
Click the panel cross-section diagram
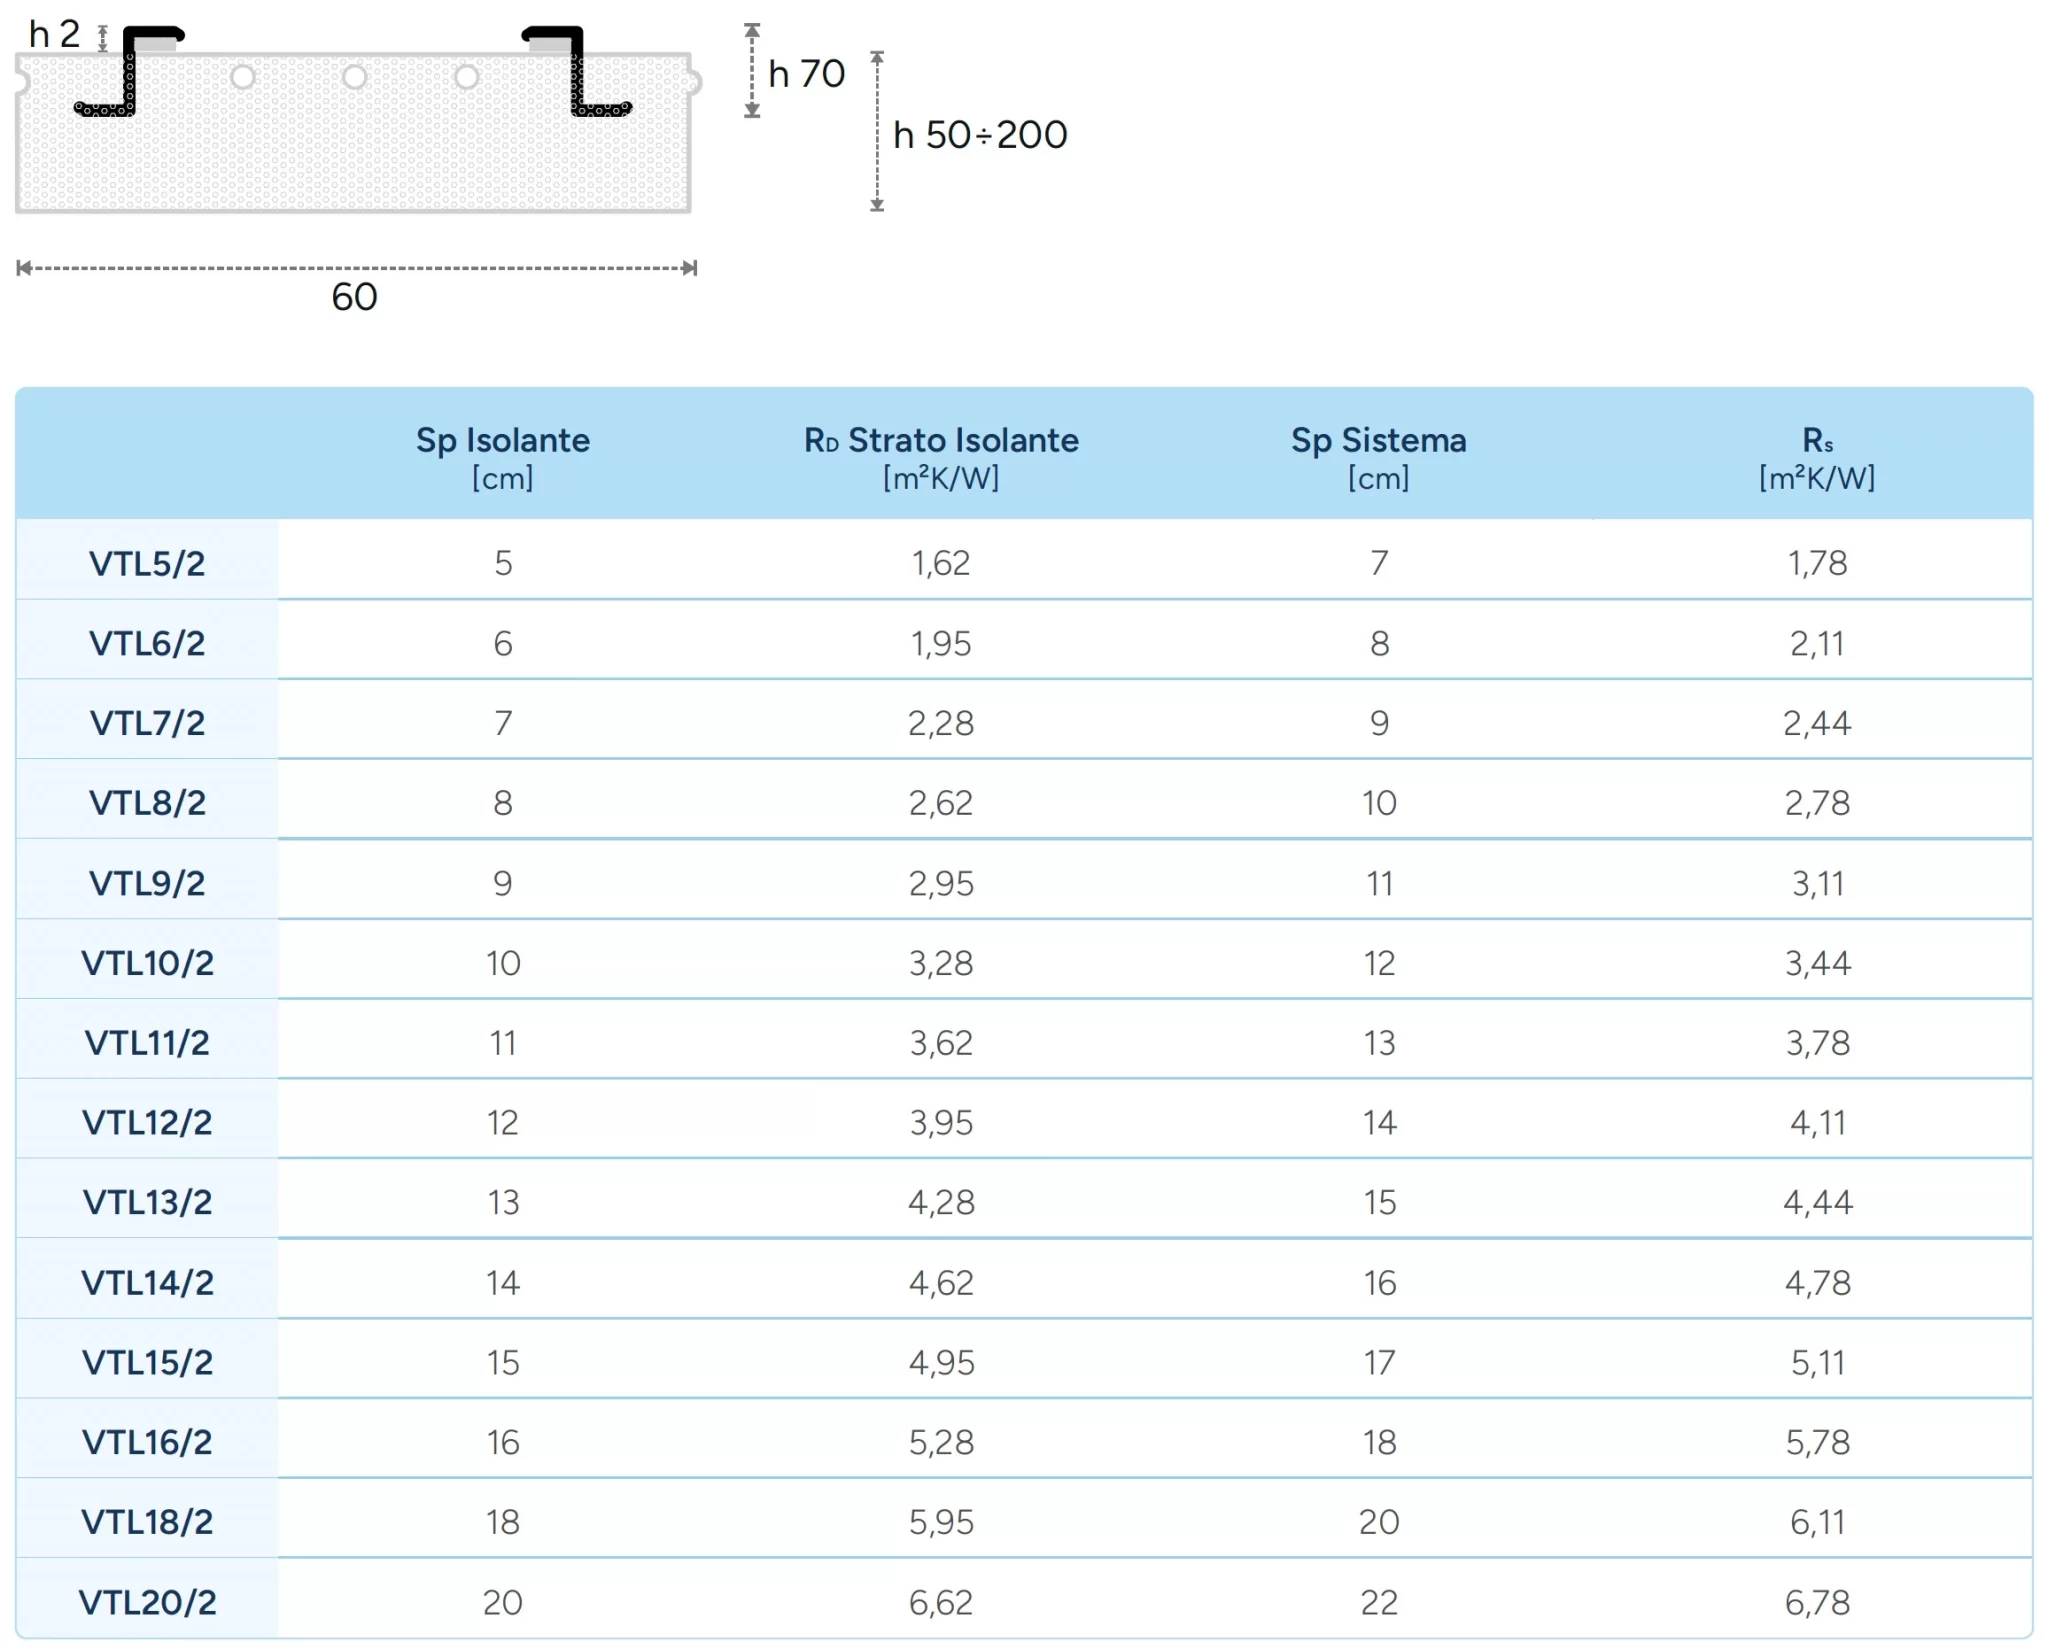[357, 120]
